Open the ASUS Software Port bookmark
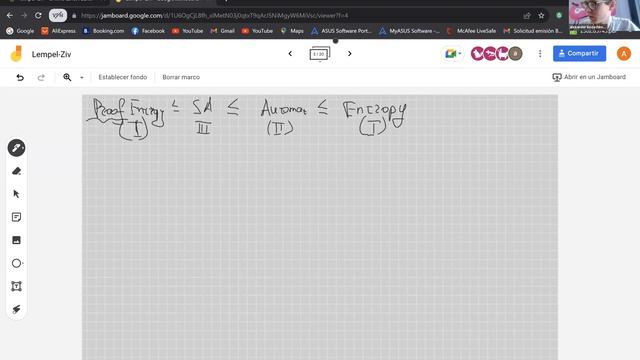The image size is (640, 360). tap(341, 31)
